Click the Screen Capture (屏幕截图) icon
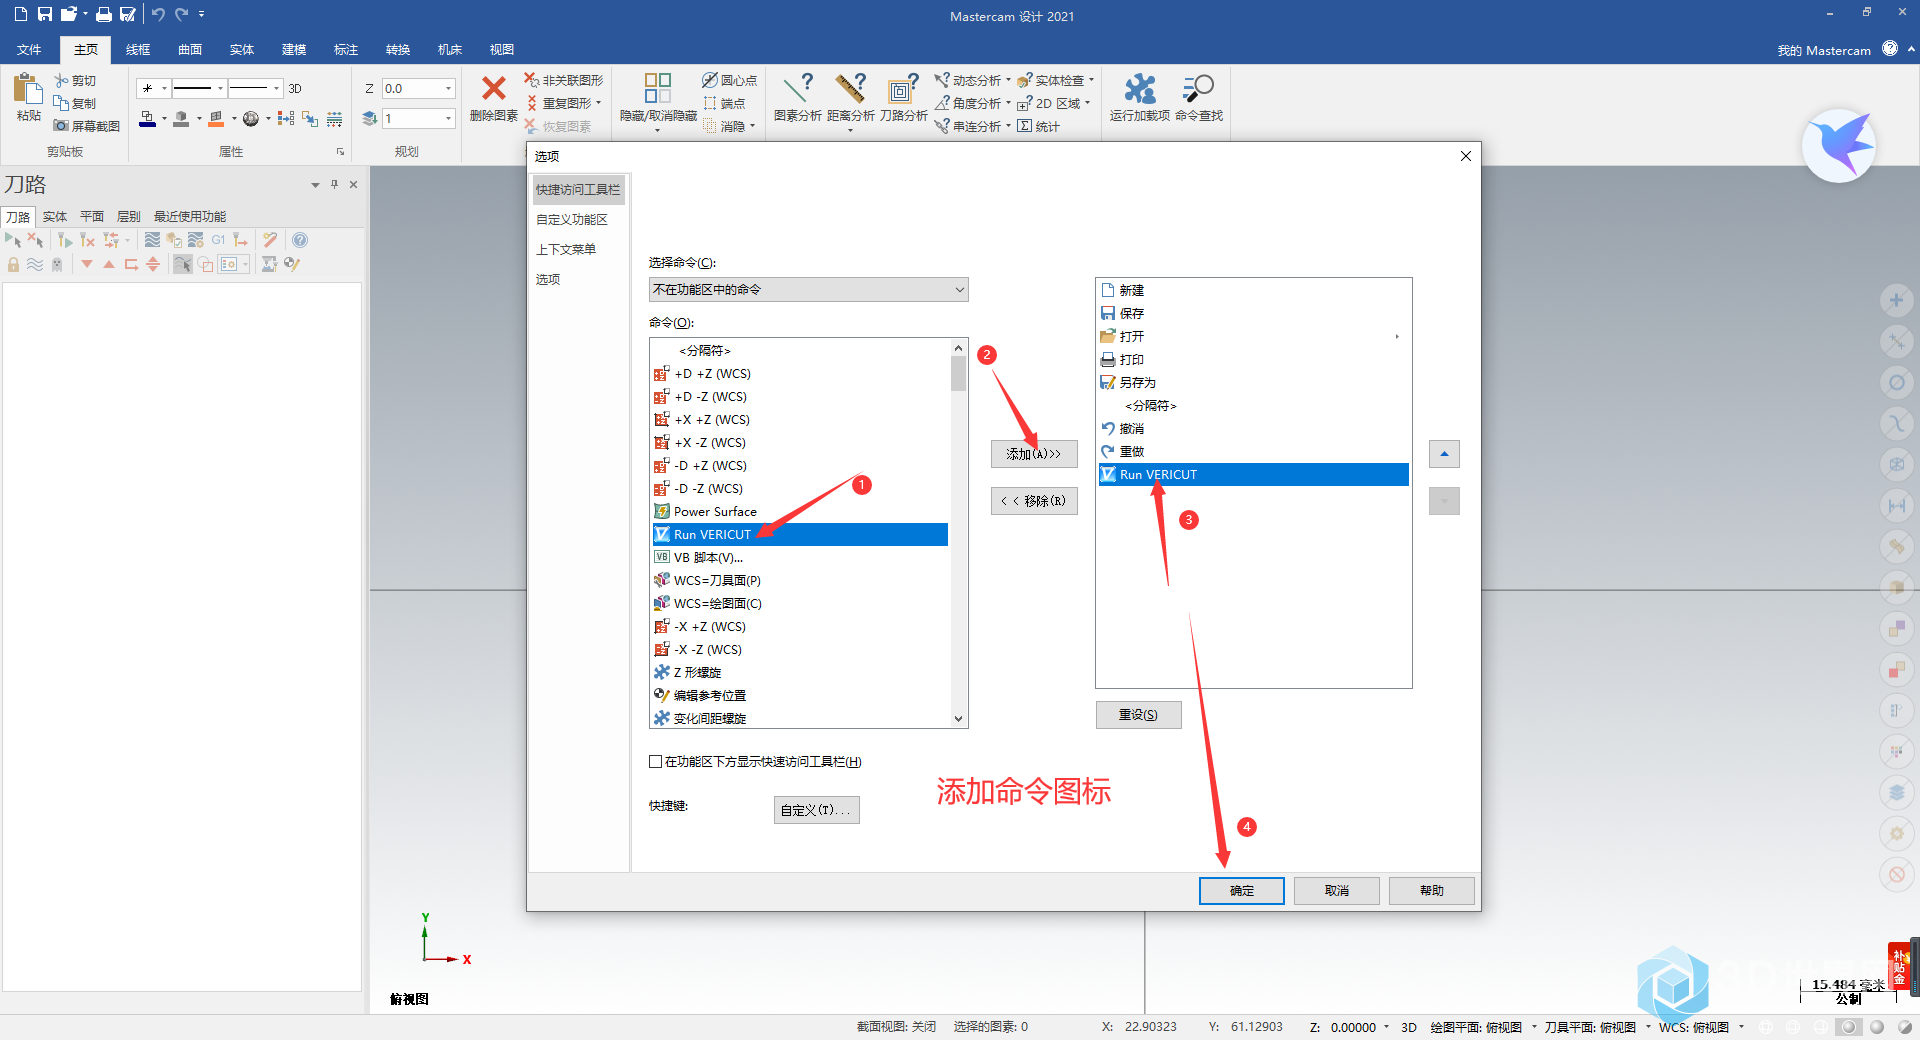Image resolution: width=1920 pixels, height=1040 pixels. (62, 126)
